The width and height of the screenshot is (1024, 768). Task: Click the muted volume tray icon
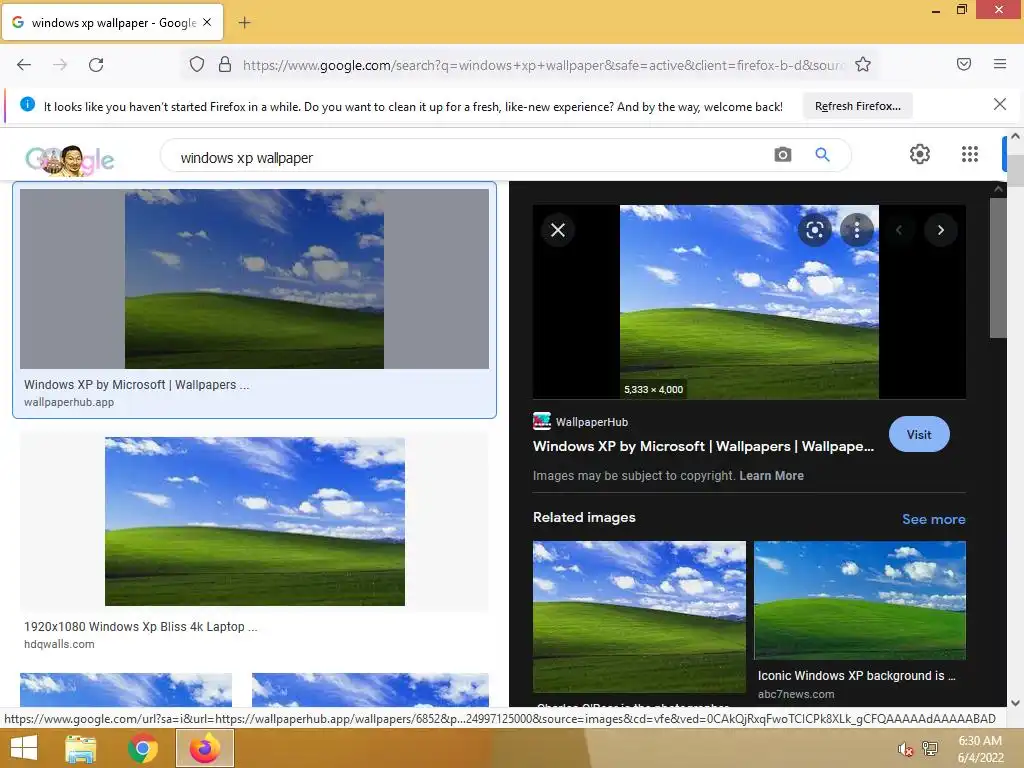pos(904,749)
